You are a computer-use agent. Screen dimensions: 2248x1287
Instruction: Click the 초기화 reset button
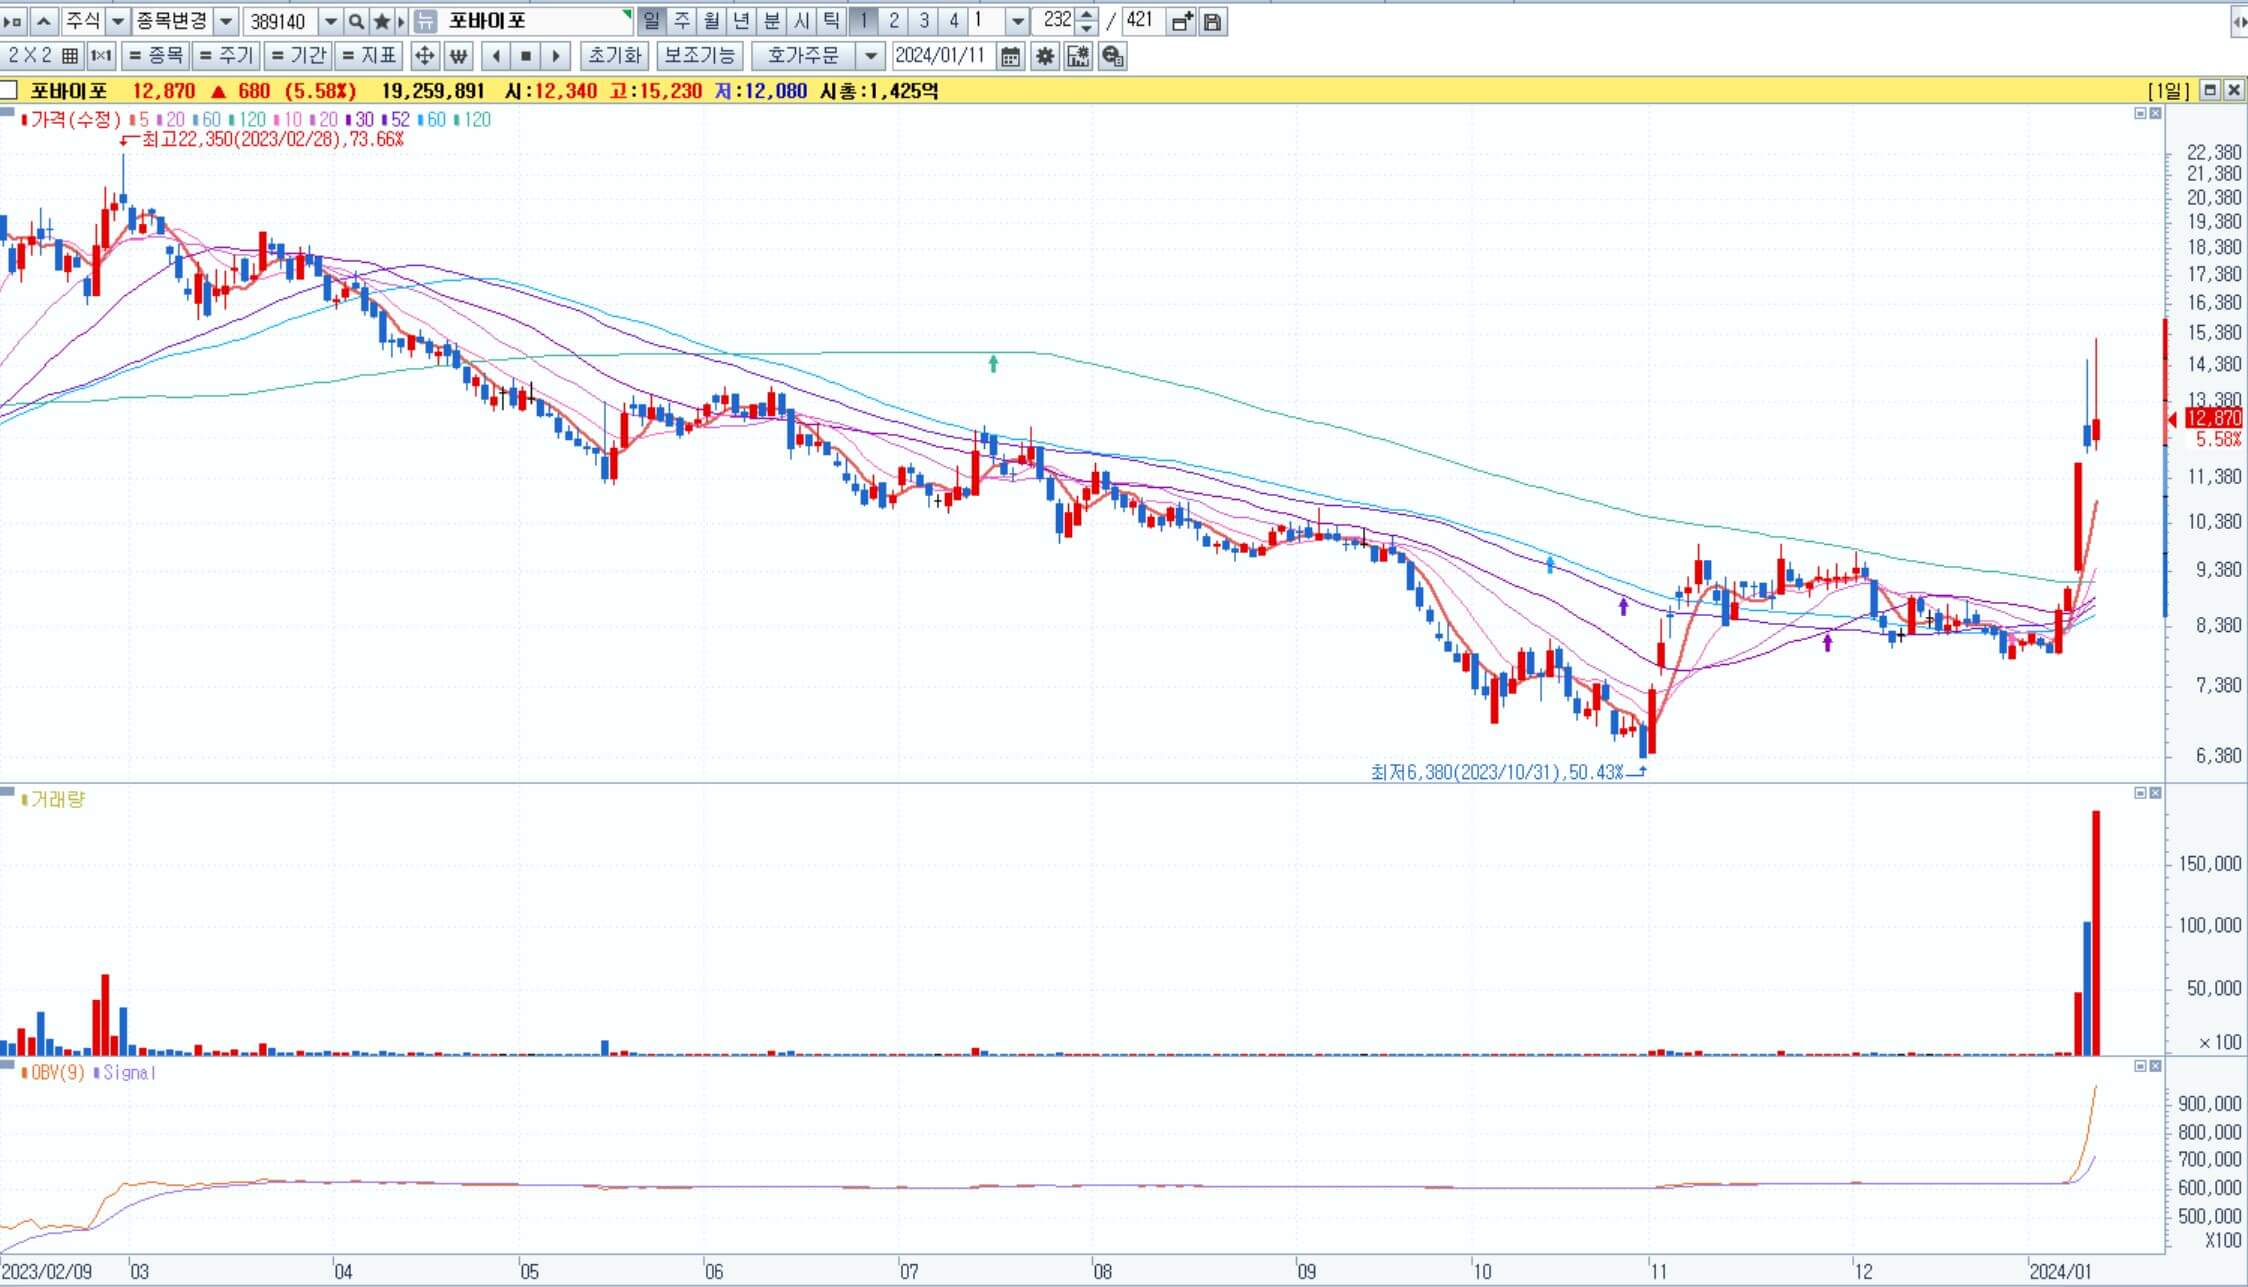(614, 56)
